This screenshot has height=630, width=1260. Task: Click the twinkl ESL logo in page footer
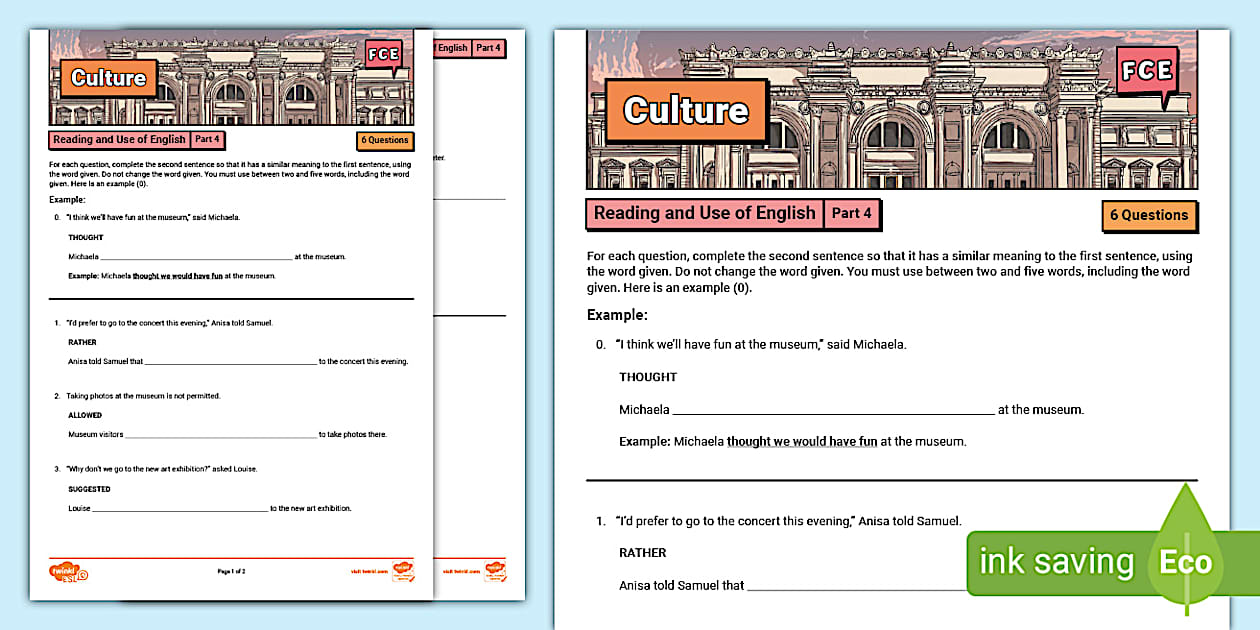pyautogui.click(x=68, y=571)
